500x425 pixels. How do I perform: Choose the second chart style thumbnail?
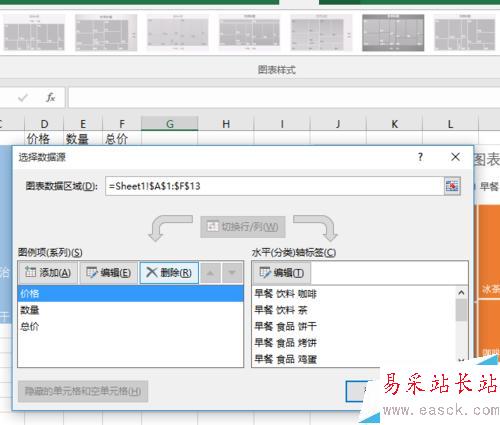click(x=106, y=32)
